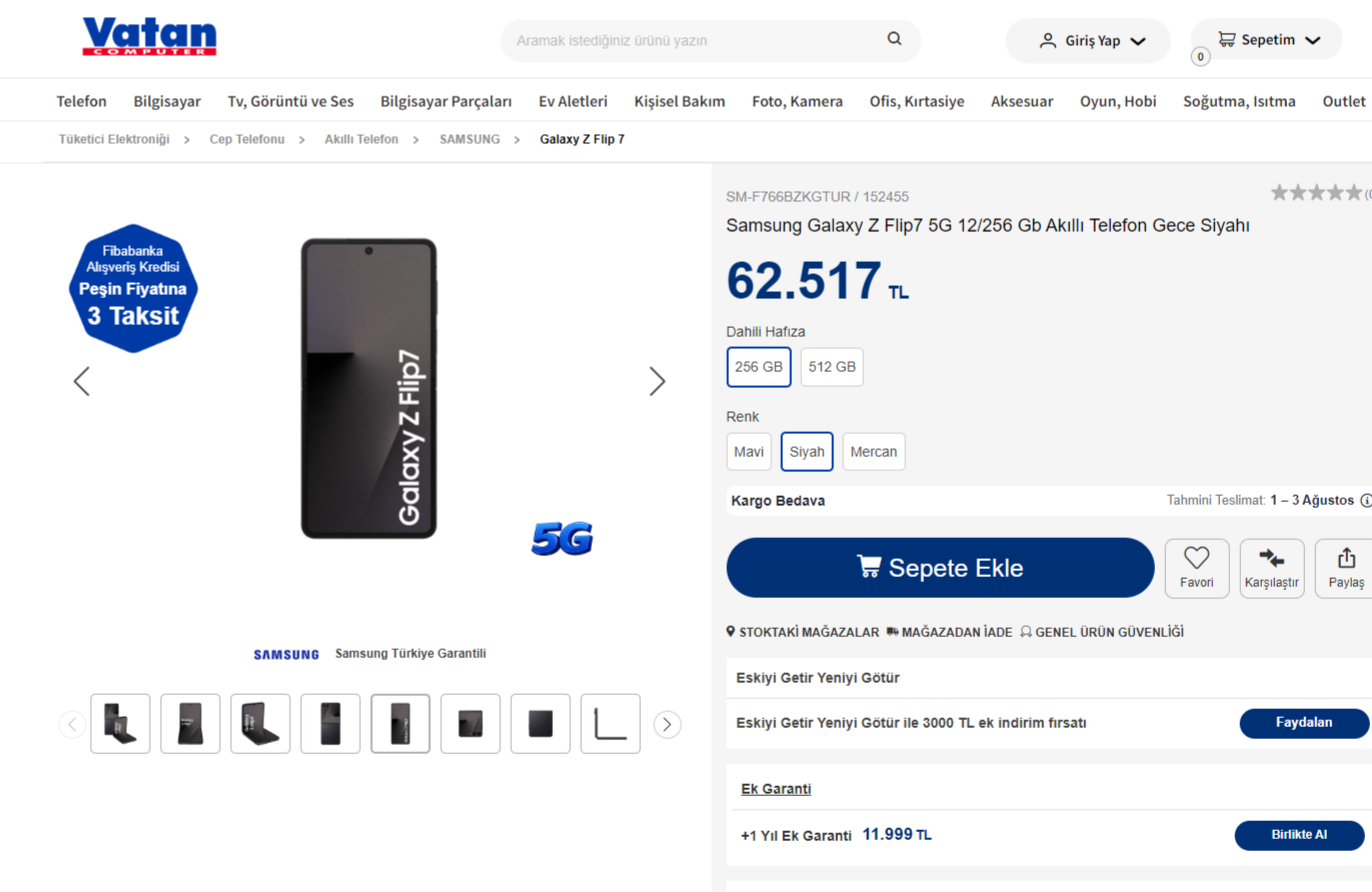
Task: Click the Faydalan button
Action: [1304, 723]
